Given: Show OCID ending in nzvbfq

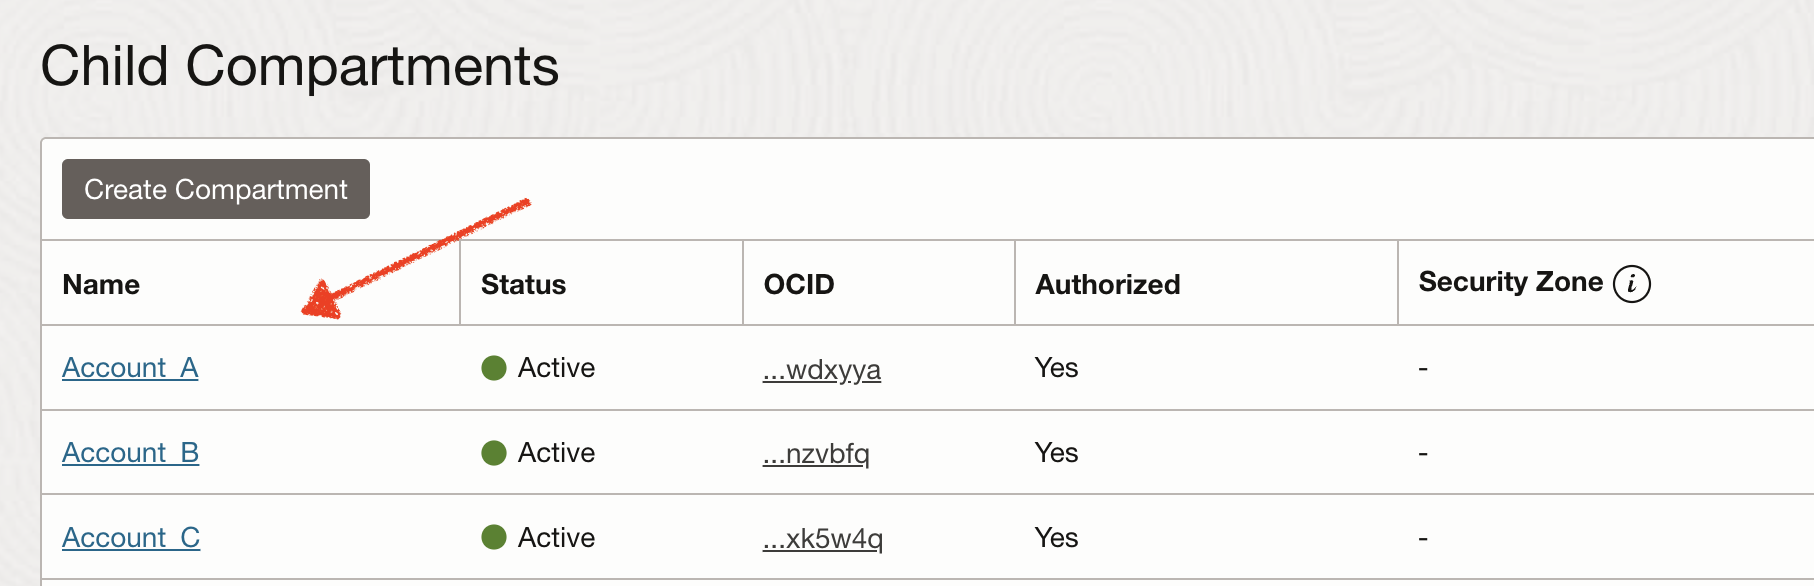Looking at the screenshot, I should click(x=816, y=454).
